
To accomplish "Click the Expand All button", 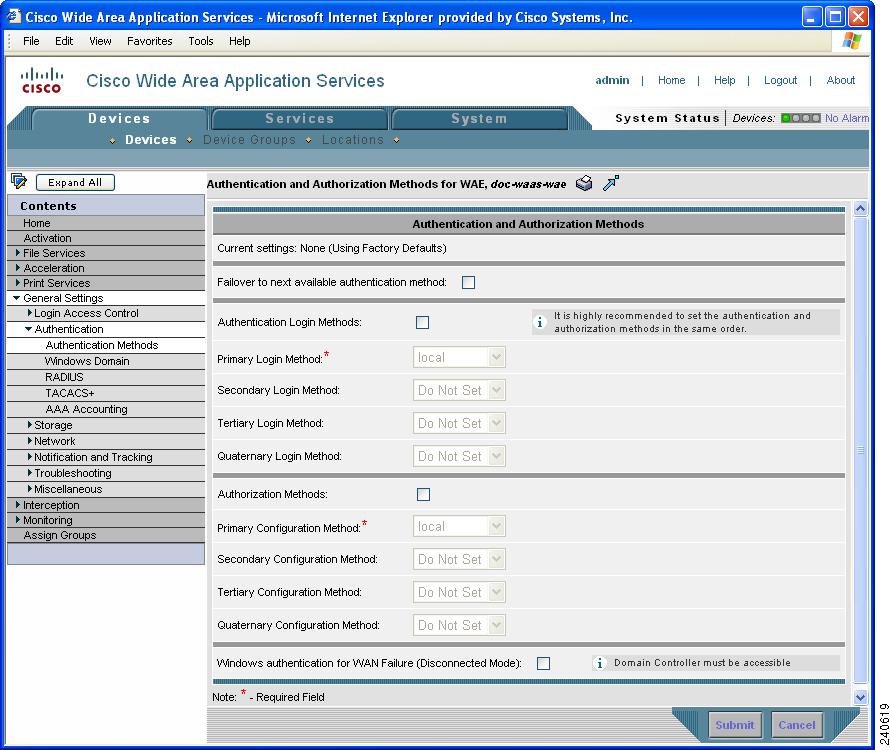I will (x=75, y=182).
